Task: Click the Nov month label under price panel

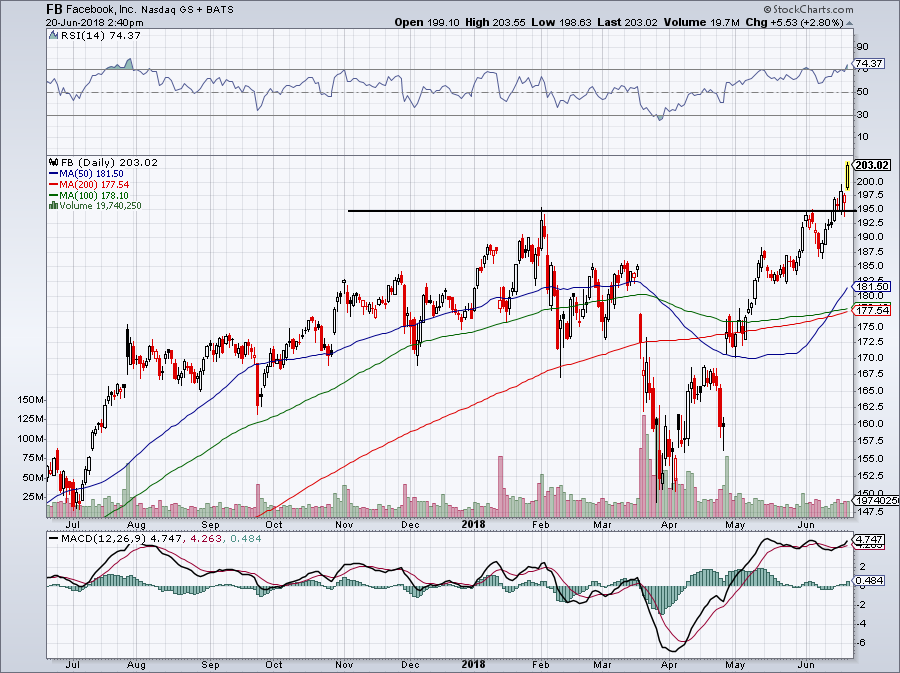Action: 344,524
